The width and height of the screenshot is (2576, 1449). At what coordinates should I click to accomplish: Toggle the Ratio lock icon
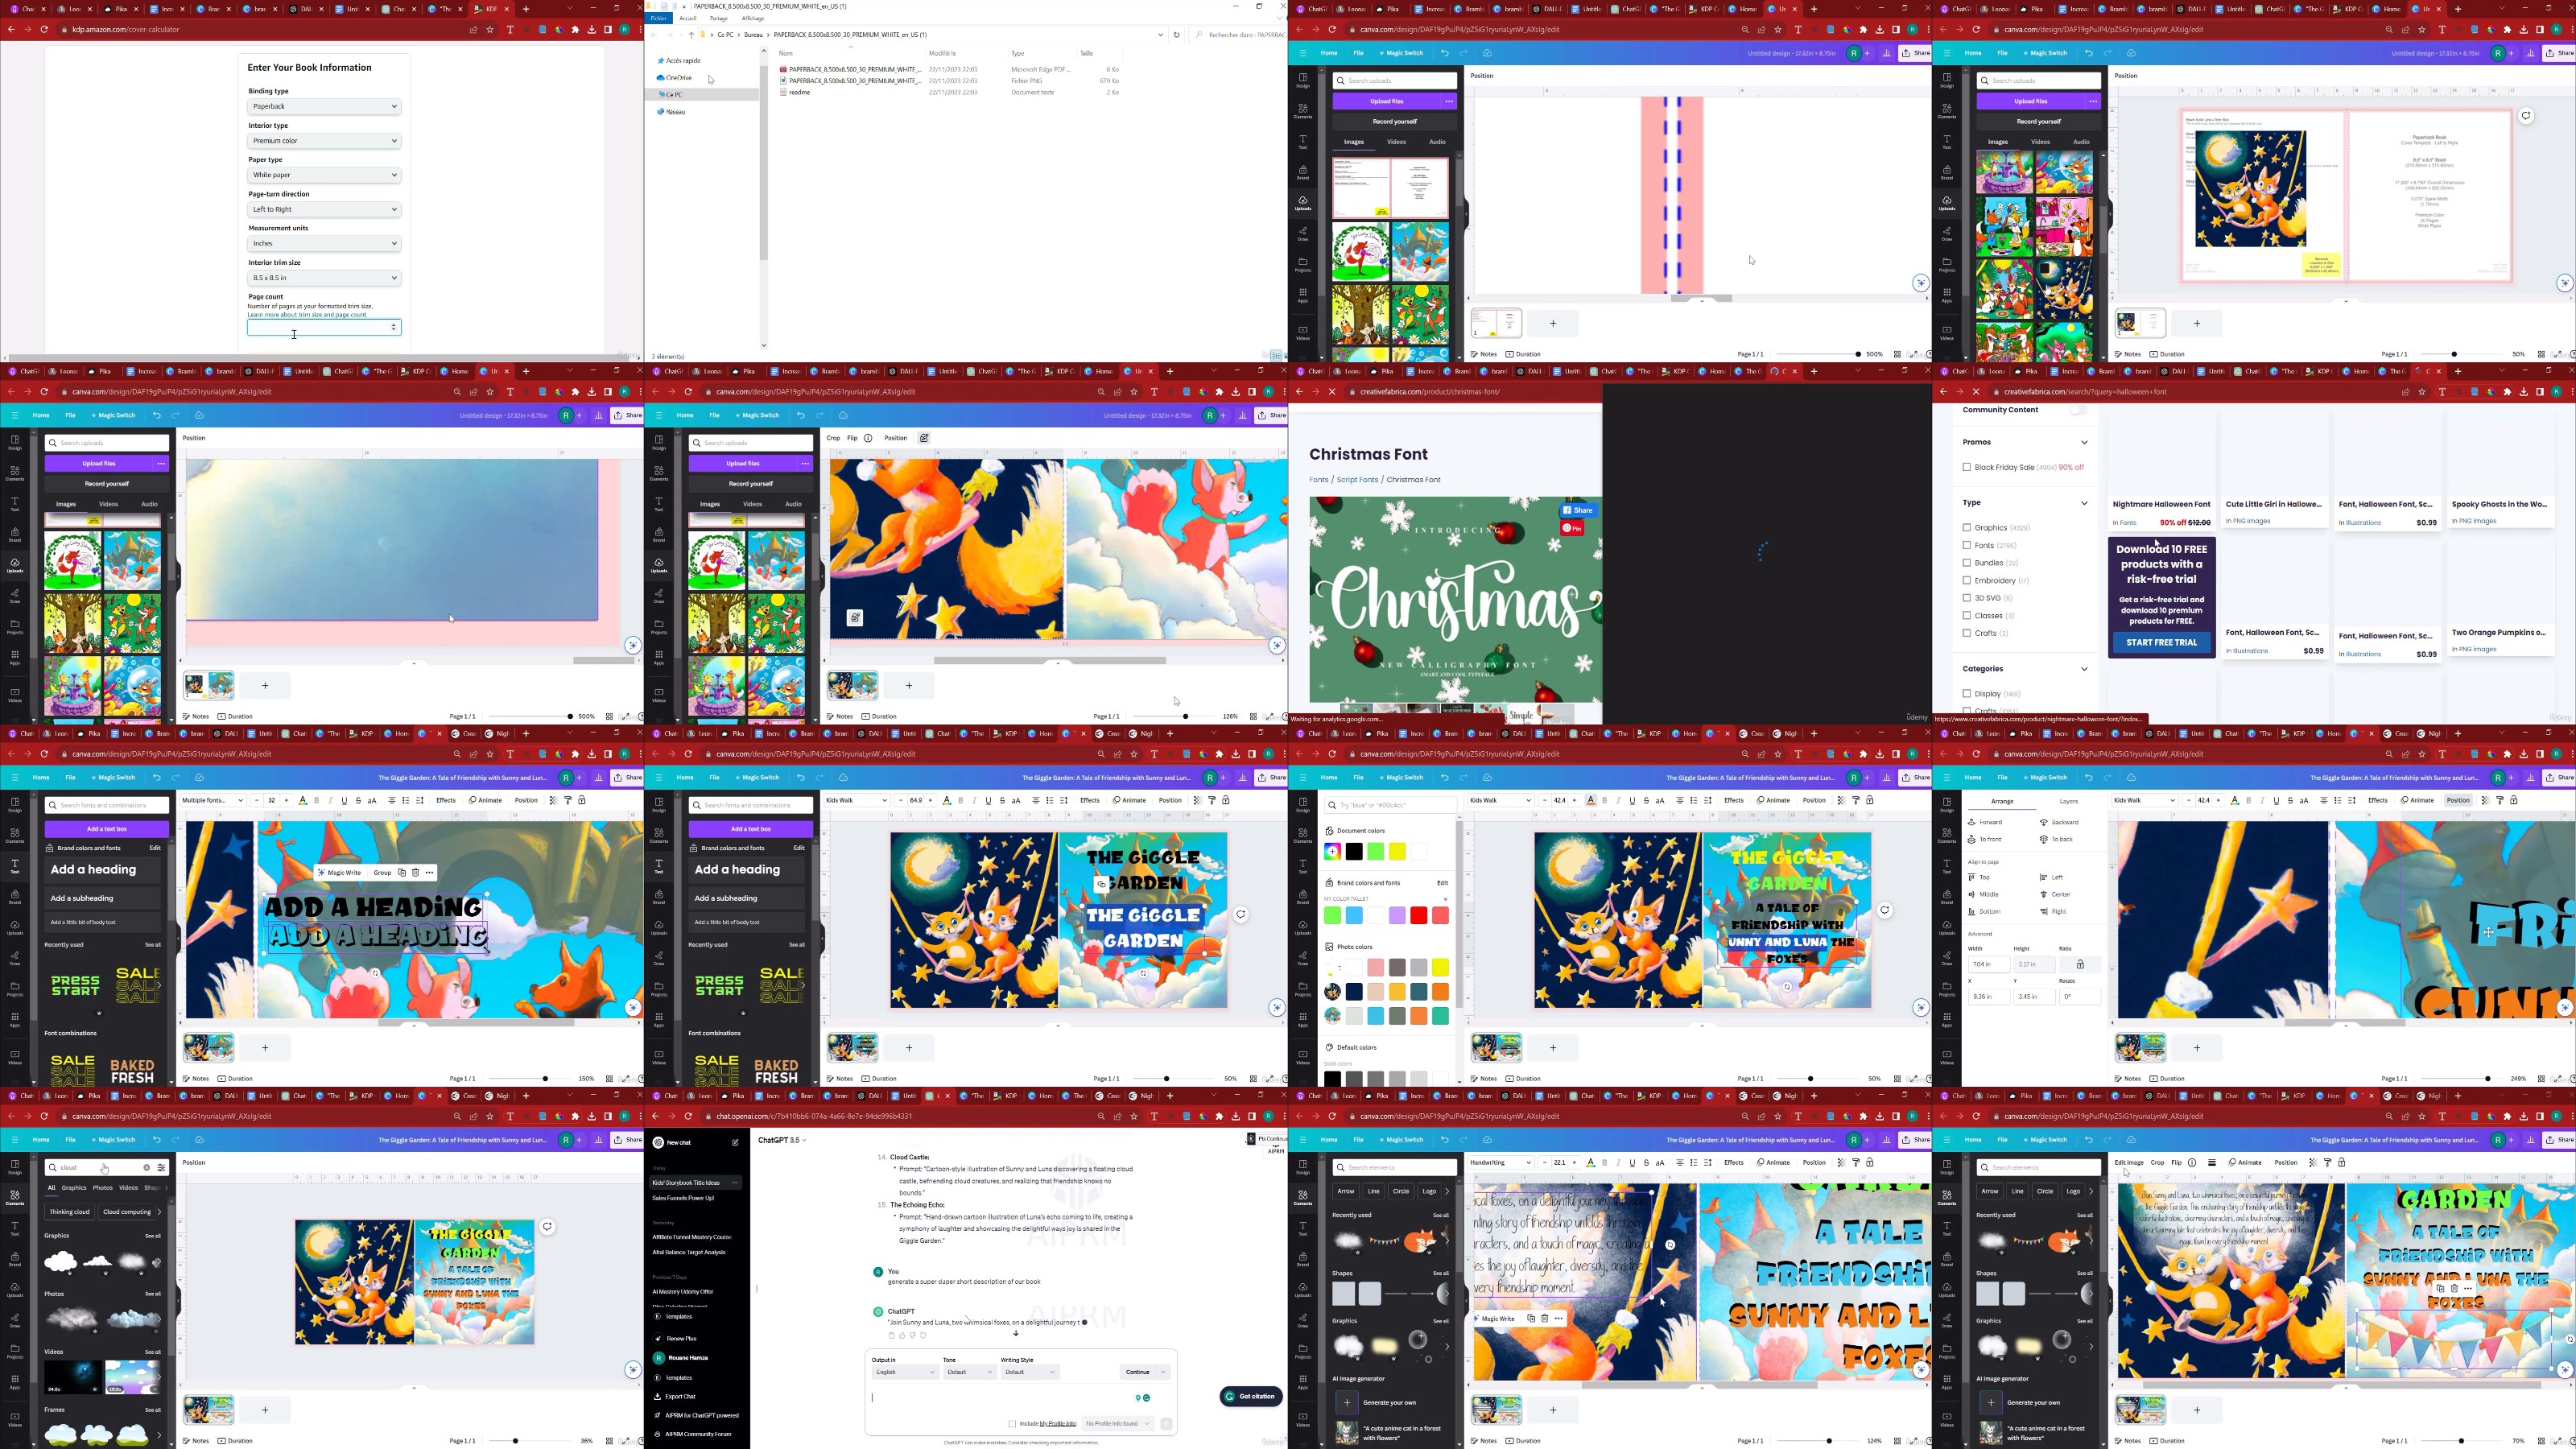point(2080,965)
